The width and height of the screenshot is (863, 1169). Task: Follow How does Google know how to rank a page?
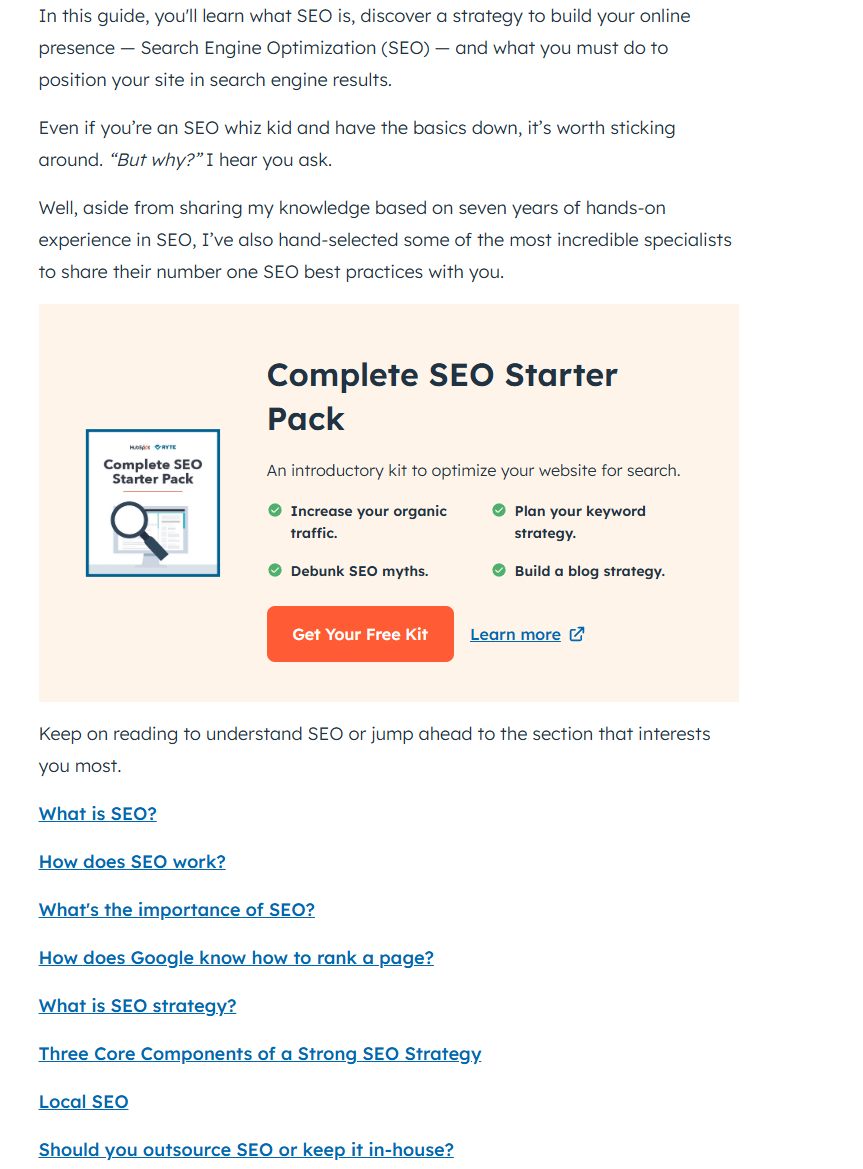(x=236, y=958)
